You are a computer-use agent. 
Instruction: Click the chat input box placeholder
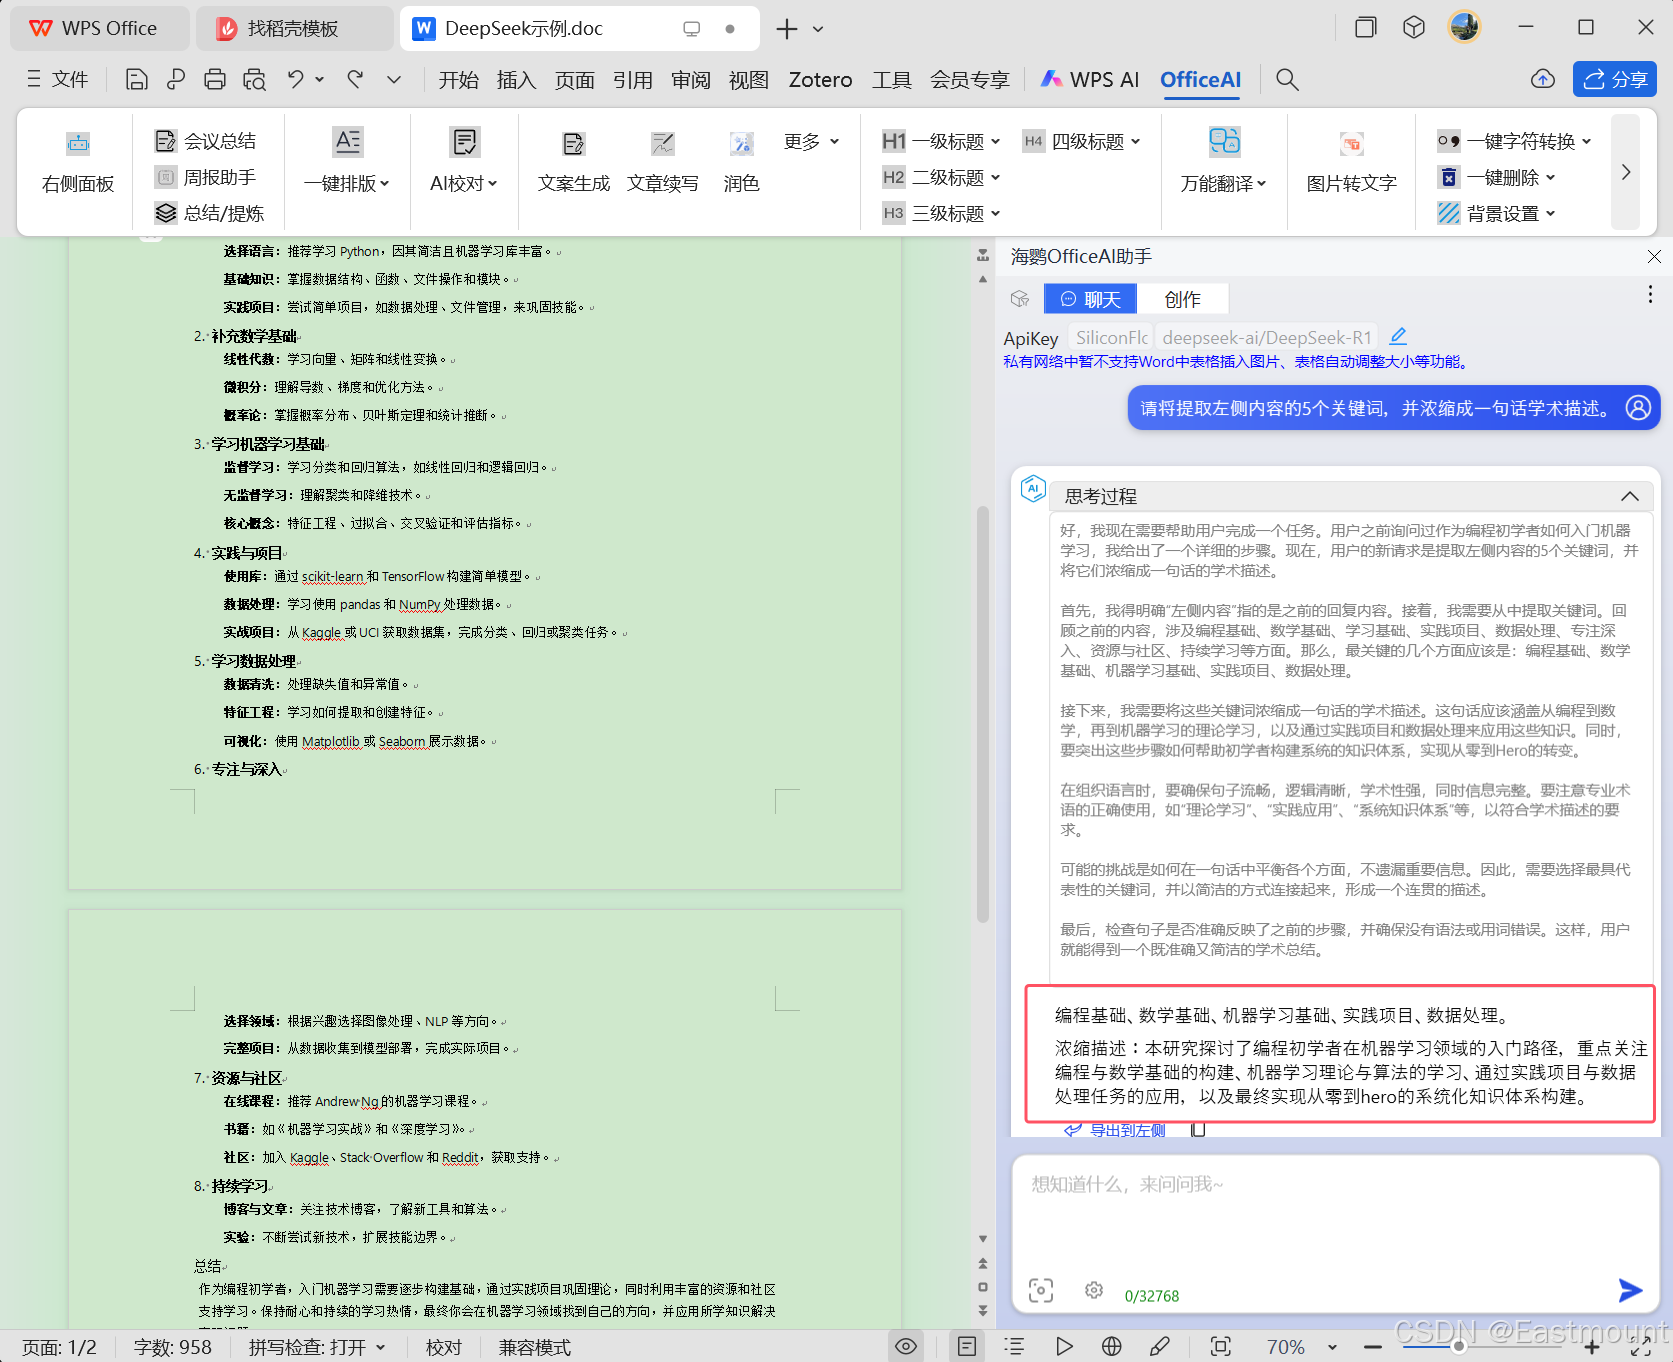[1127, 1184]
